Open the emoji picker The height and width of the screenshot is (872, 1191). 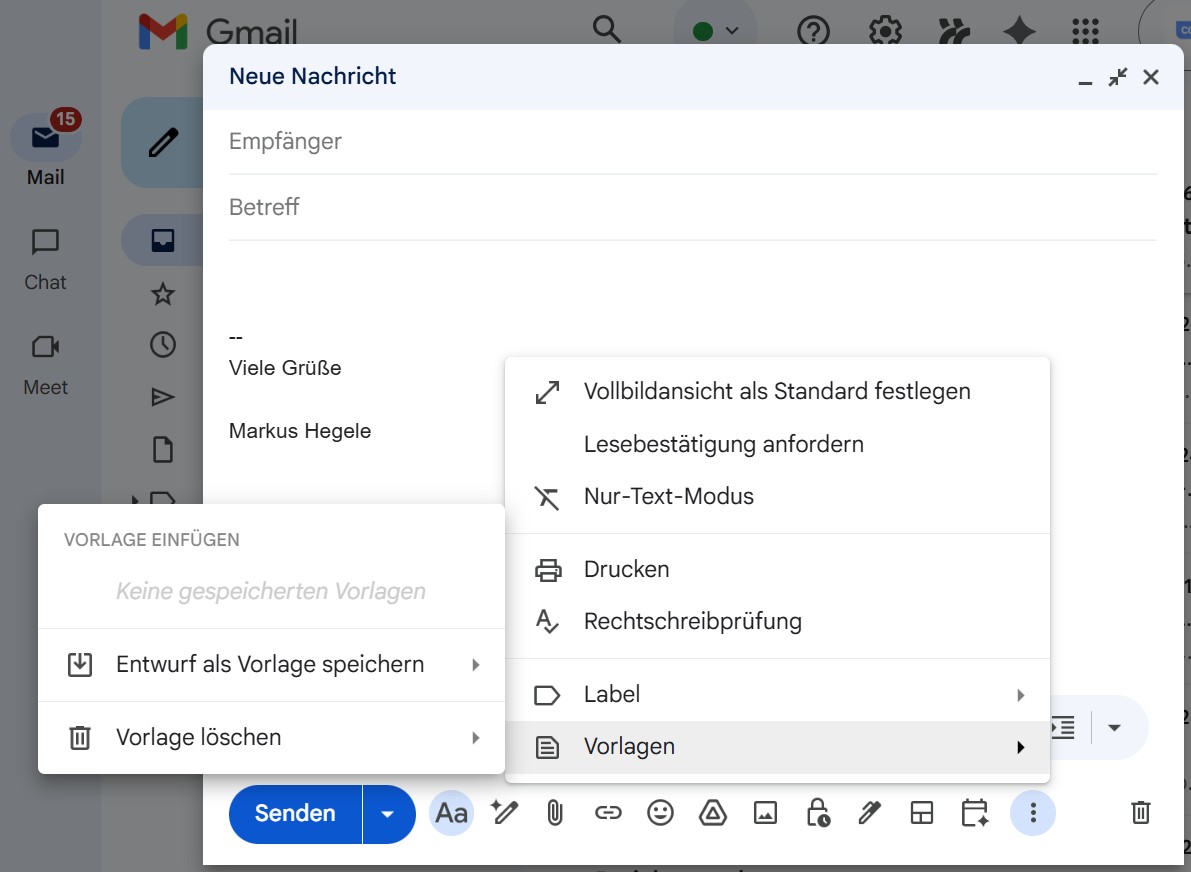pyautogui.click(x=660, y=813)
